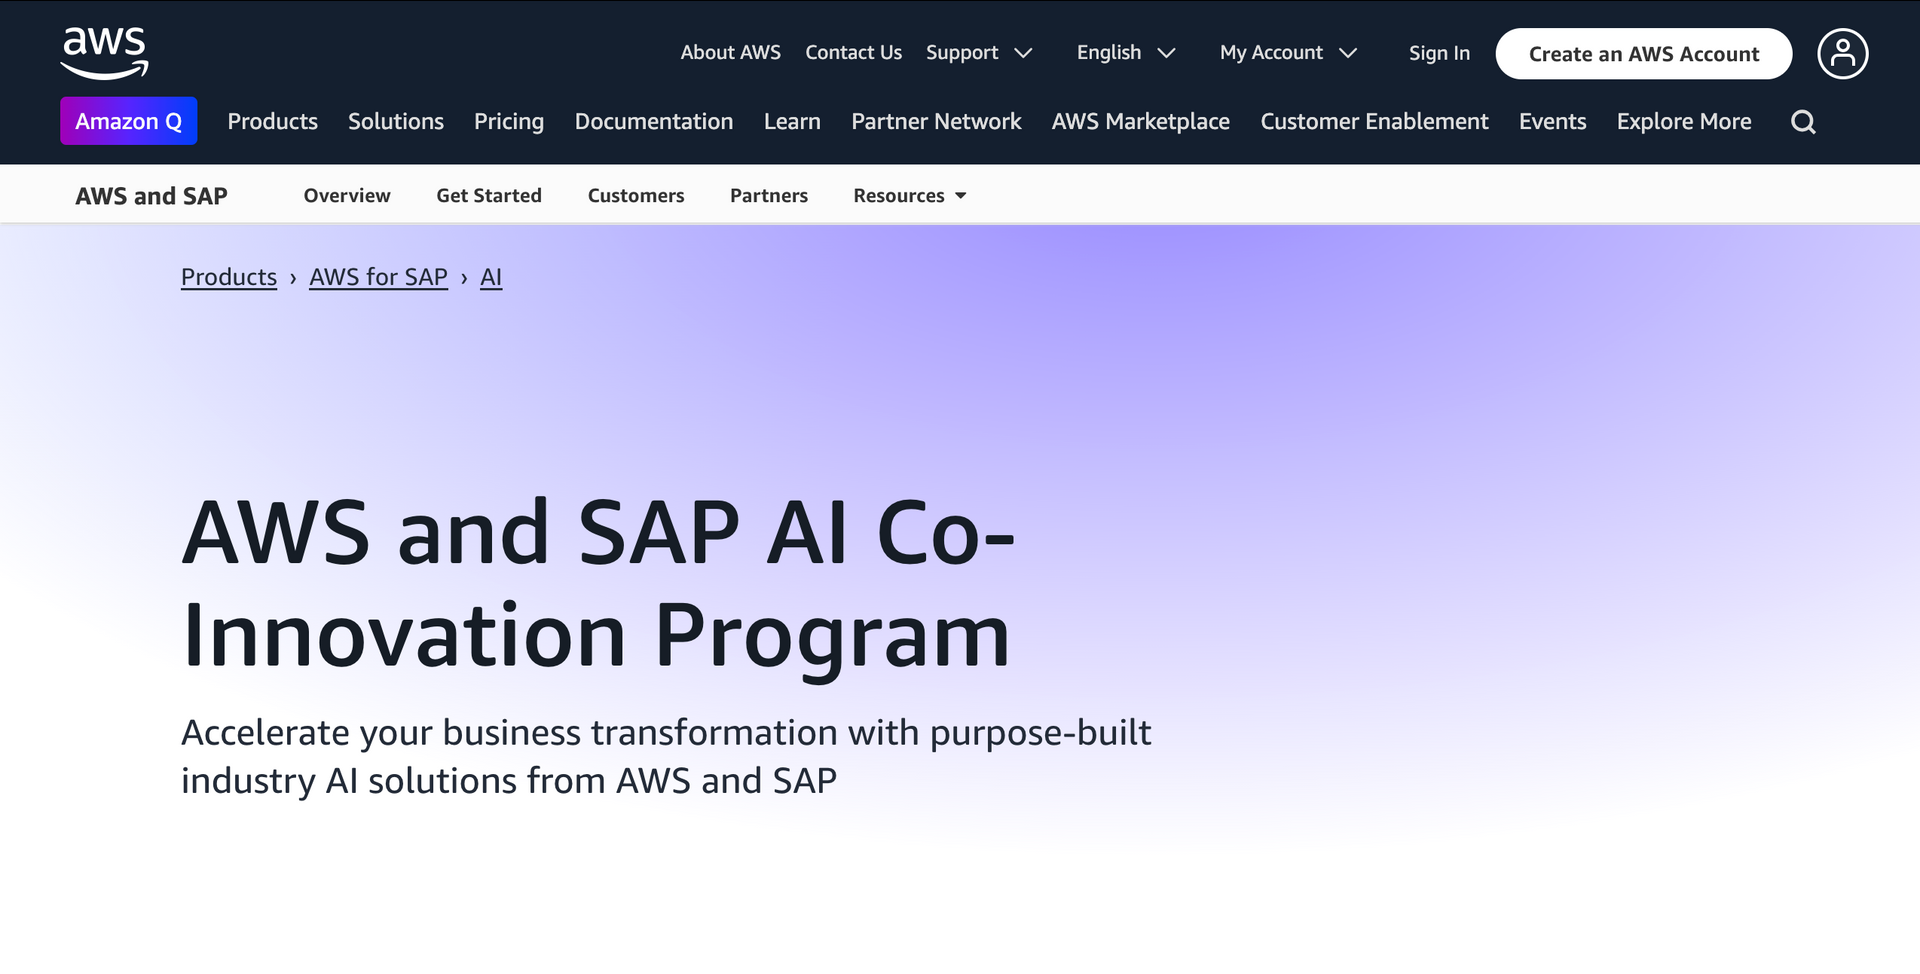Open Amazon Q button
Screen dimensions: 1920x974
[128, 121]
